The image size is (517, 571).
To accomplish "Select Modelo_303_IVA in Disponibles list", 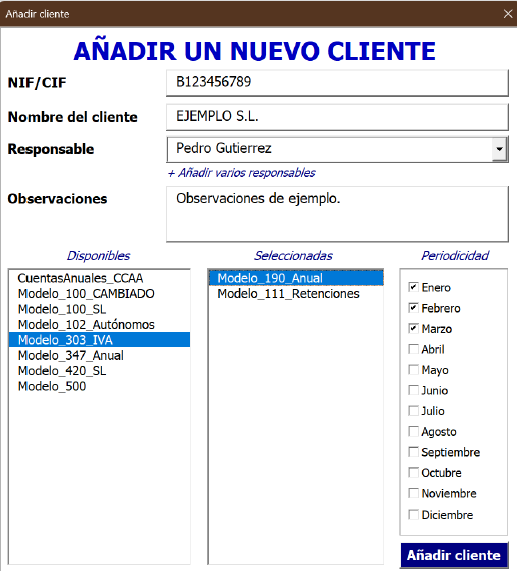I will tap(99, 340).
